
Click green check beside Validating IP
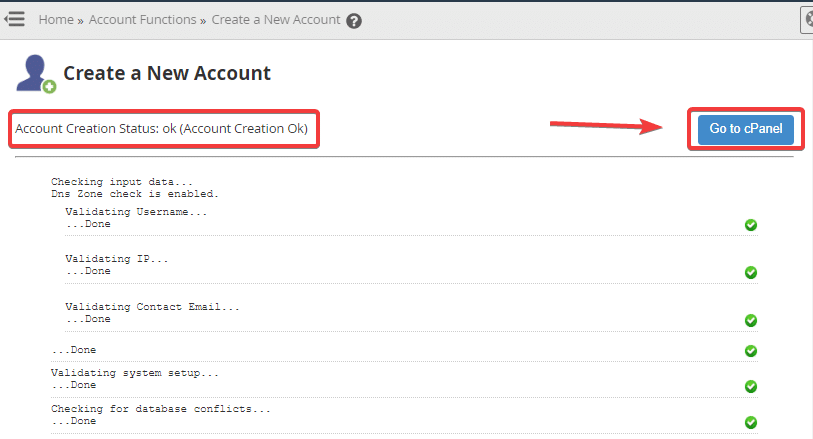coord(750,272)
